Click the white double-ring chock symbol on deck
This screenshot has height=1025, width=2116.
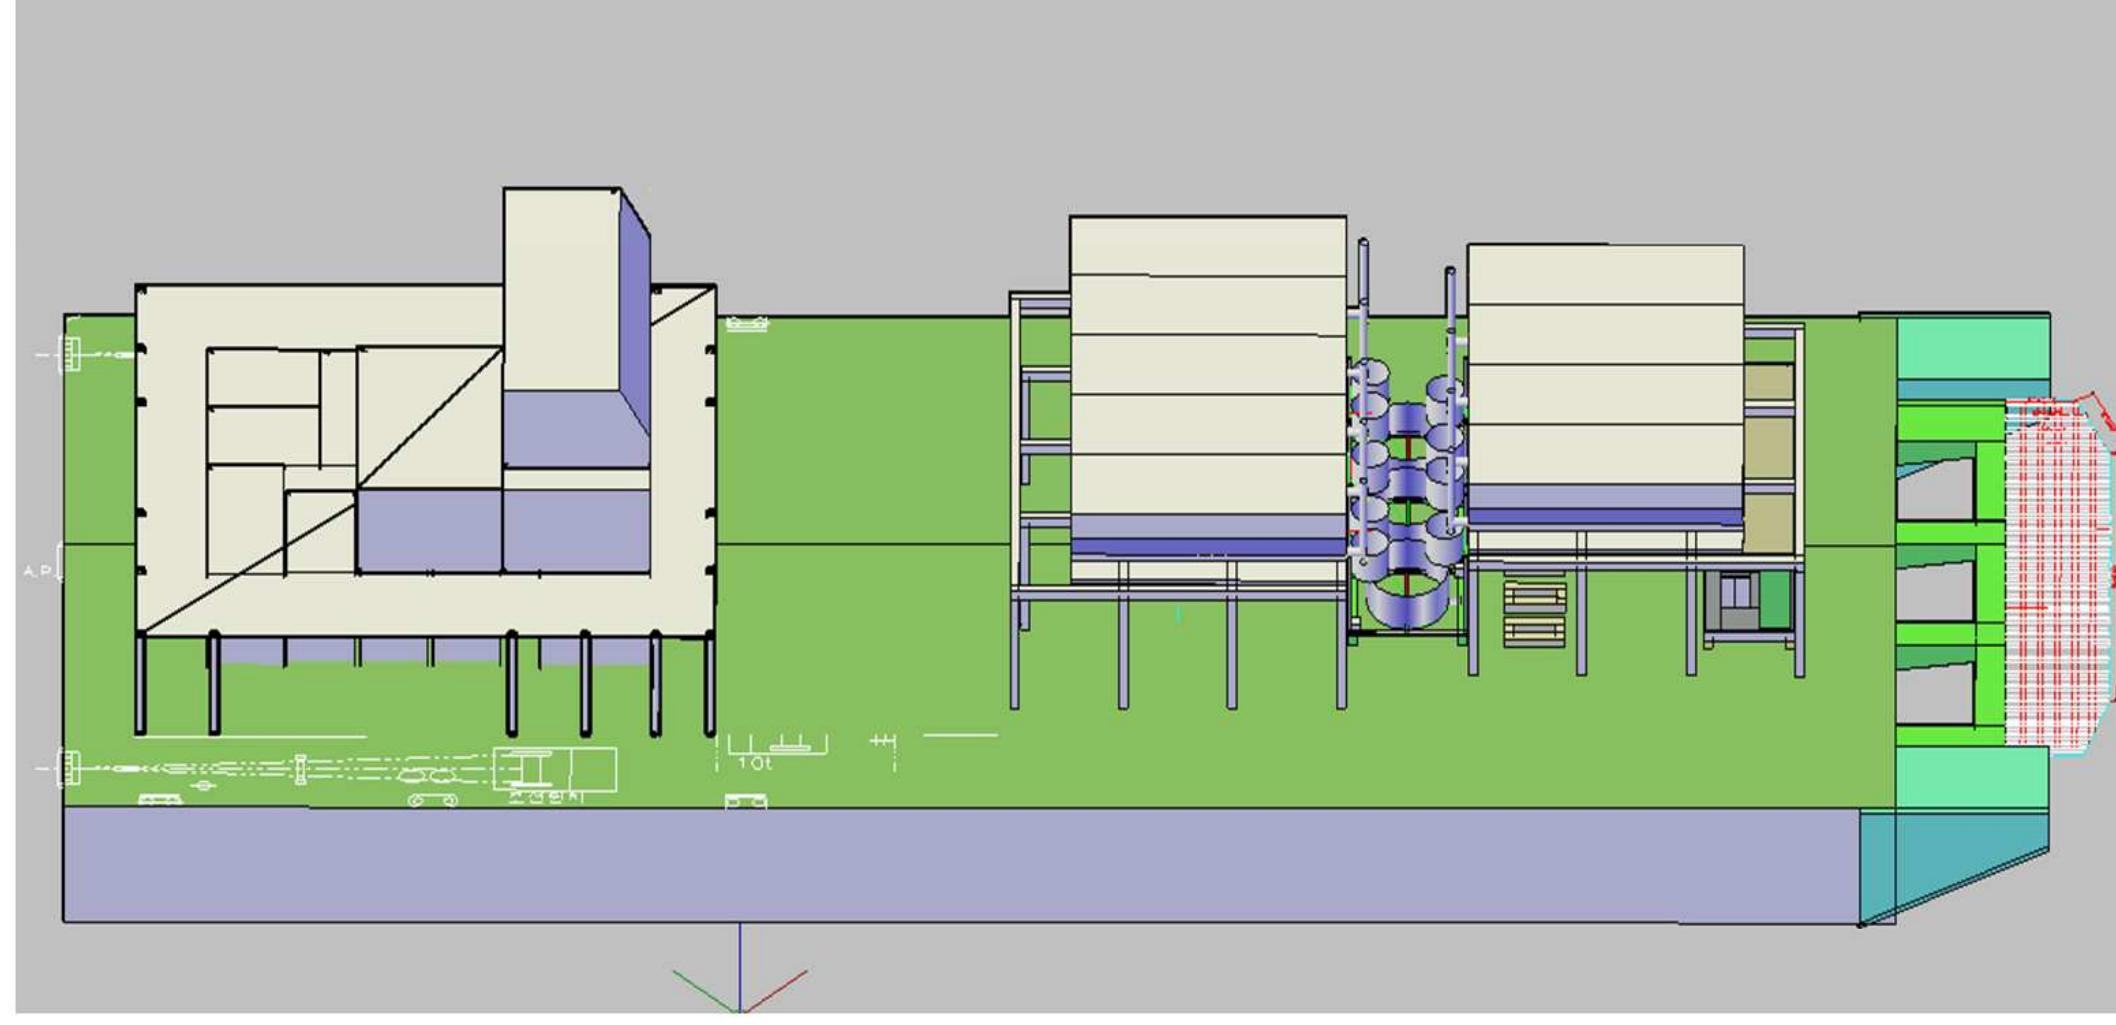tap(432, 800)
